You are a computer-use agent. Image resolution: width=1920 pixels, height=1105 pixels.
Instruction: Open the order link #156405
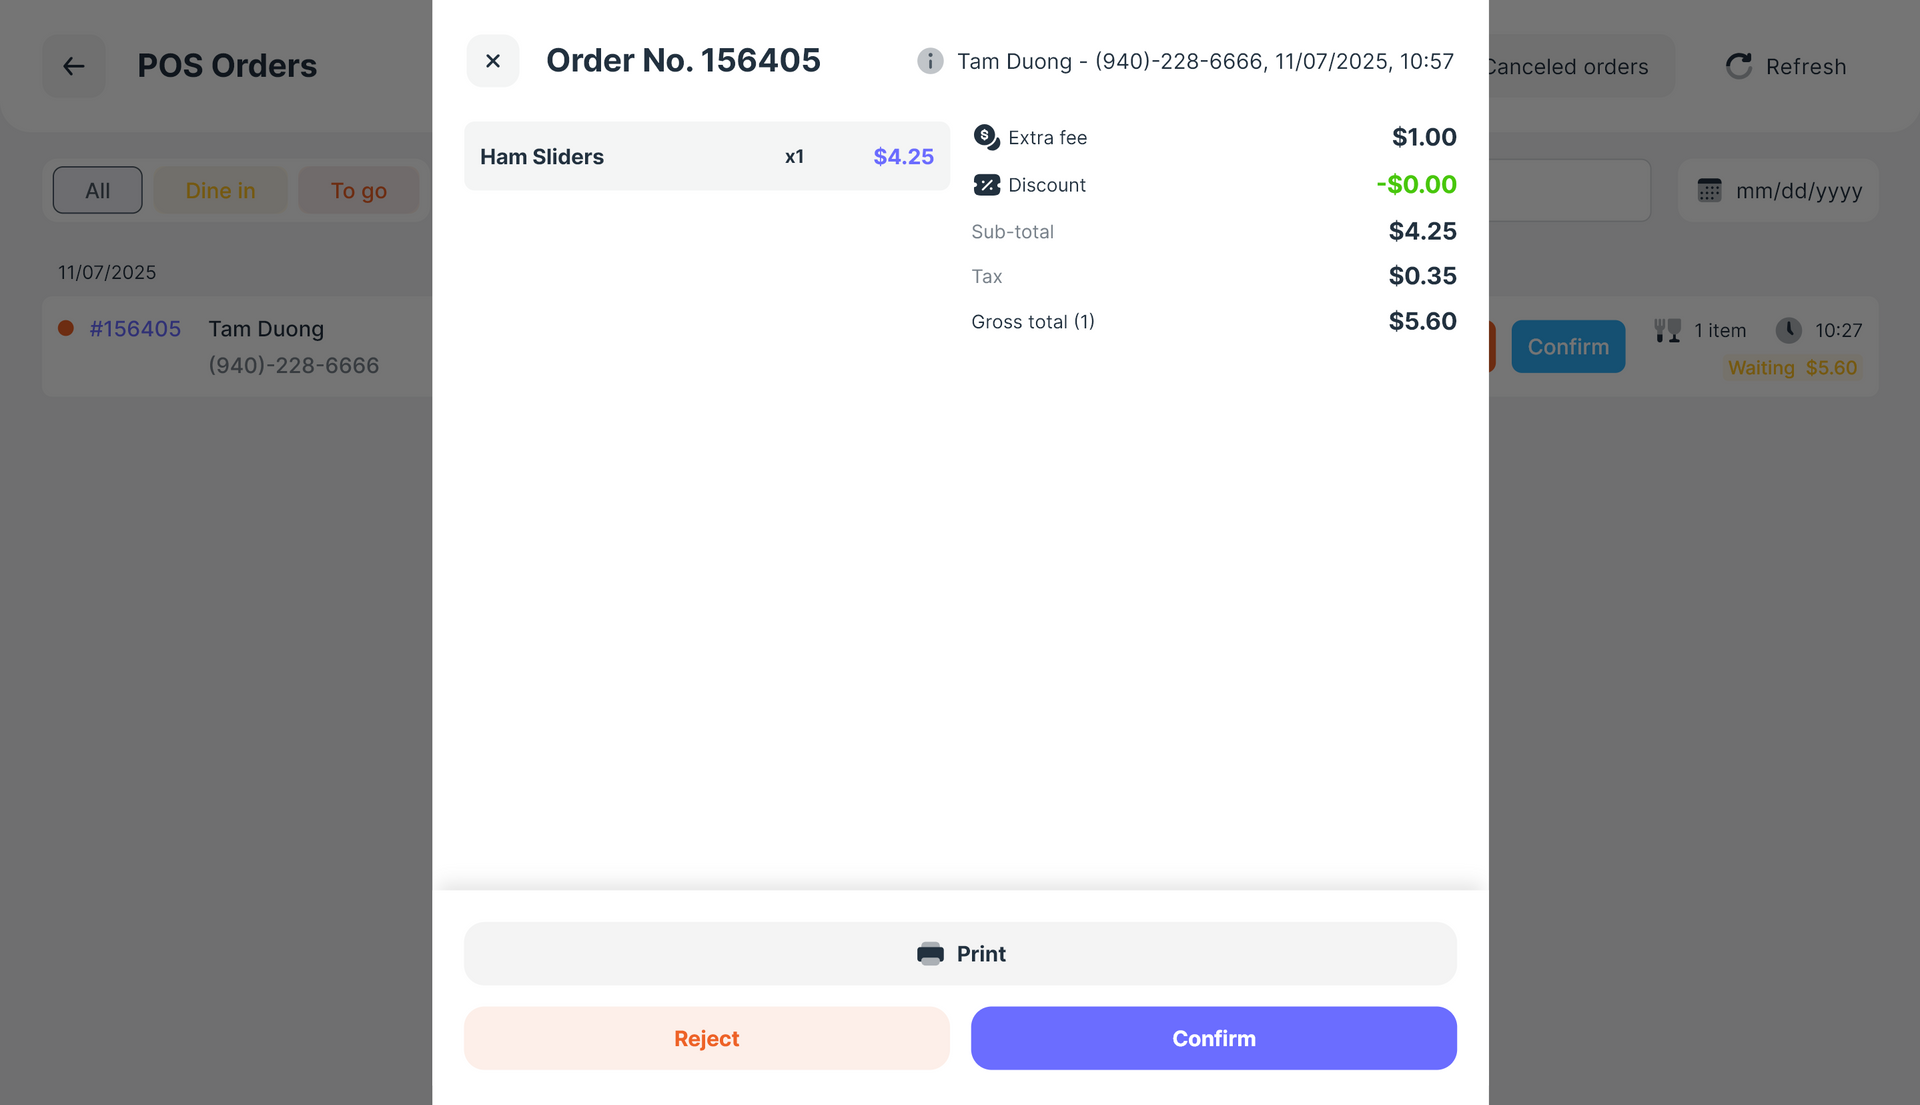135,328
